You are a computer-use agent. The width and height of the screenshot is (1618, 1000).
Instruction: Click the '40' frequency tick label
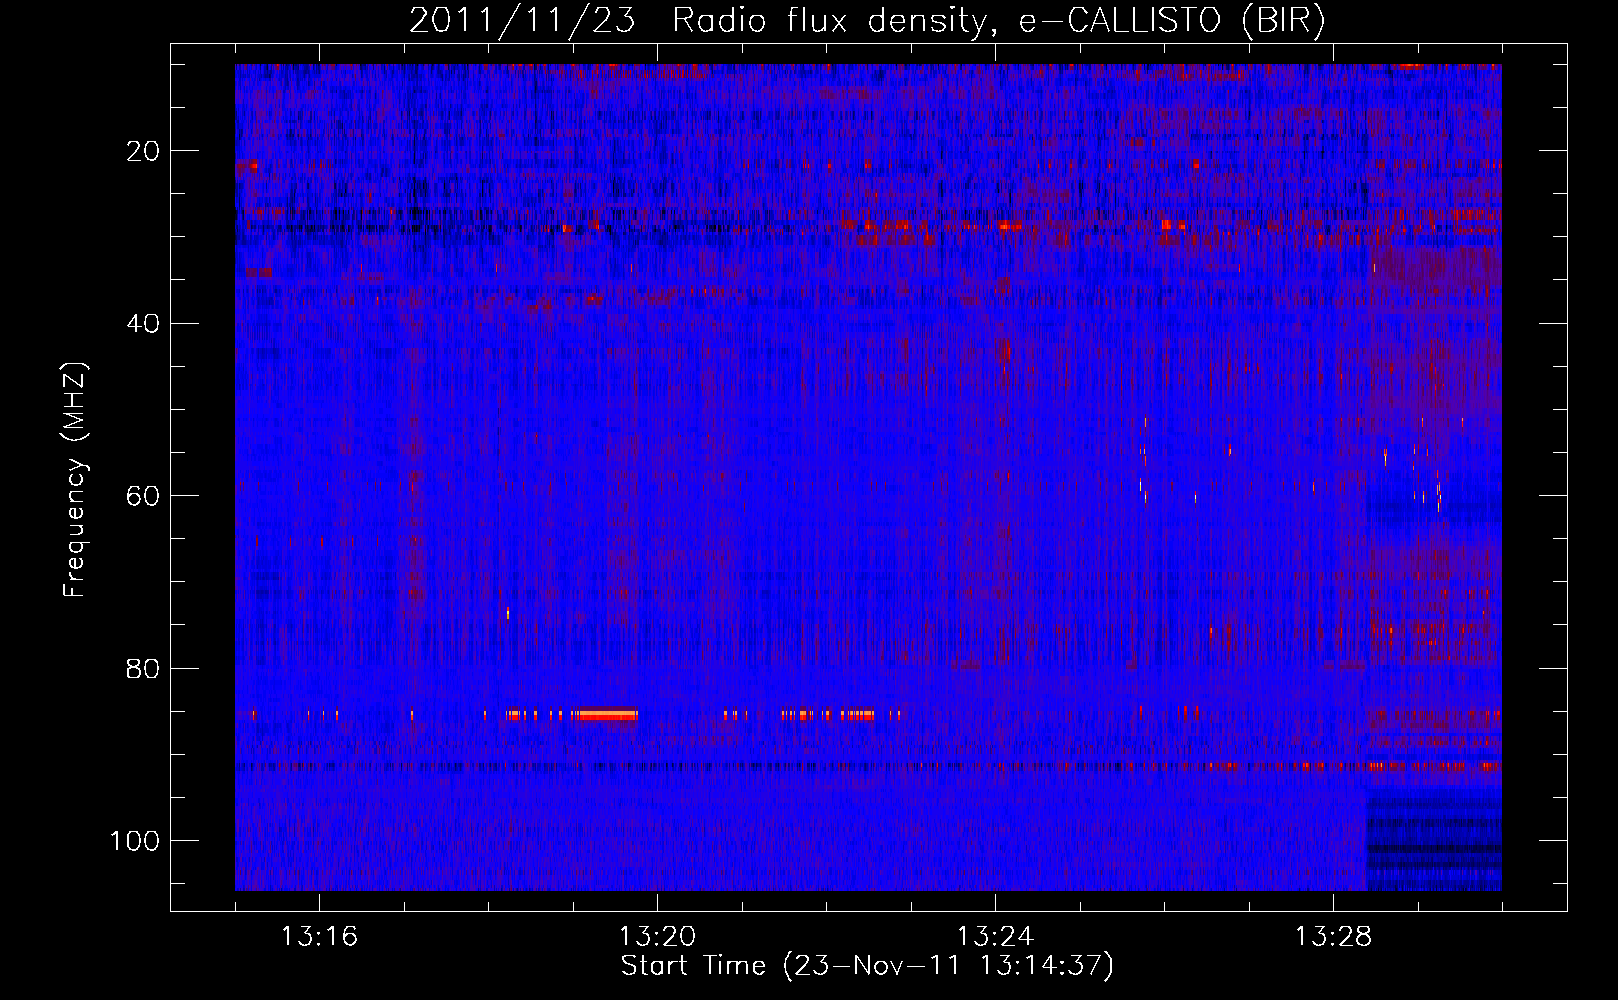(x=143, y=323)
